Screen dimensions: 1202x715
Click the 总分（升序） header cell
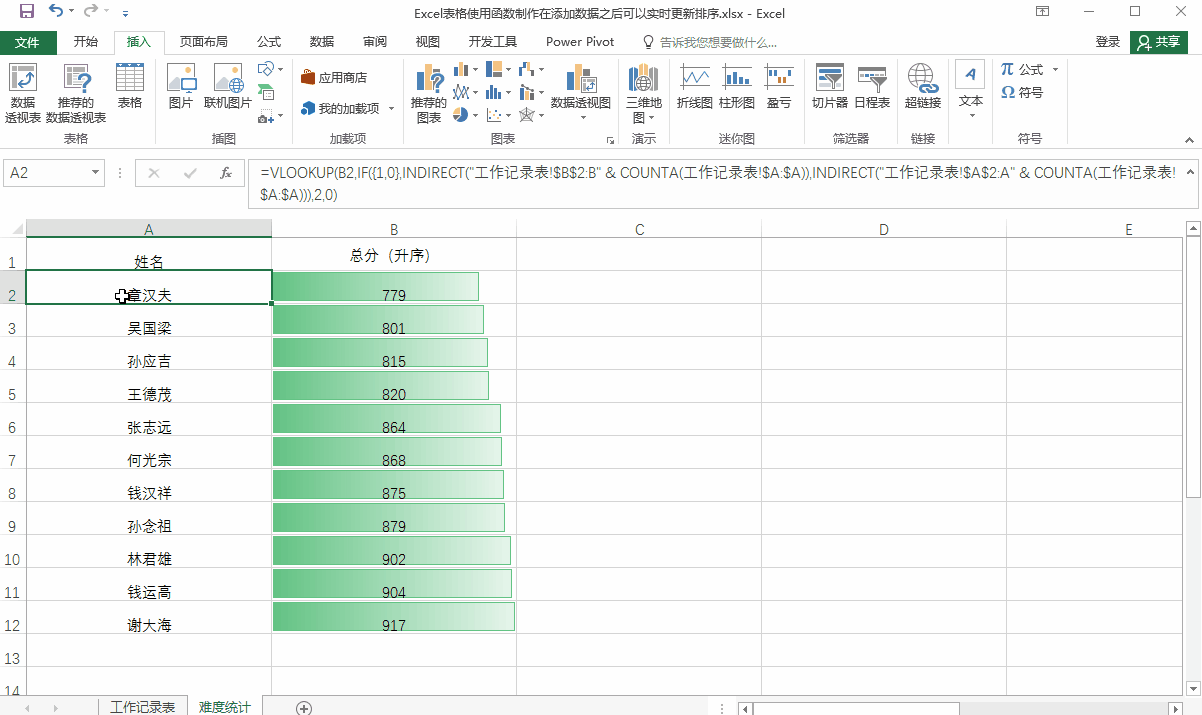[x=394, y=255]
